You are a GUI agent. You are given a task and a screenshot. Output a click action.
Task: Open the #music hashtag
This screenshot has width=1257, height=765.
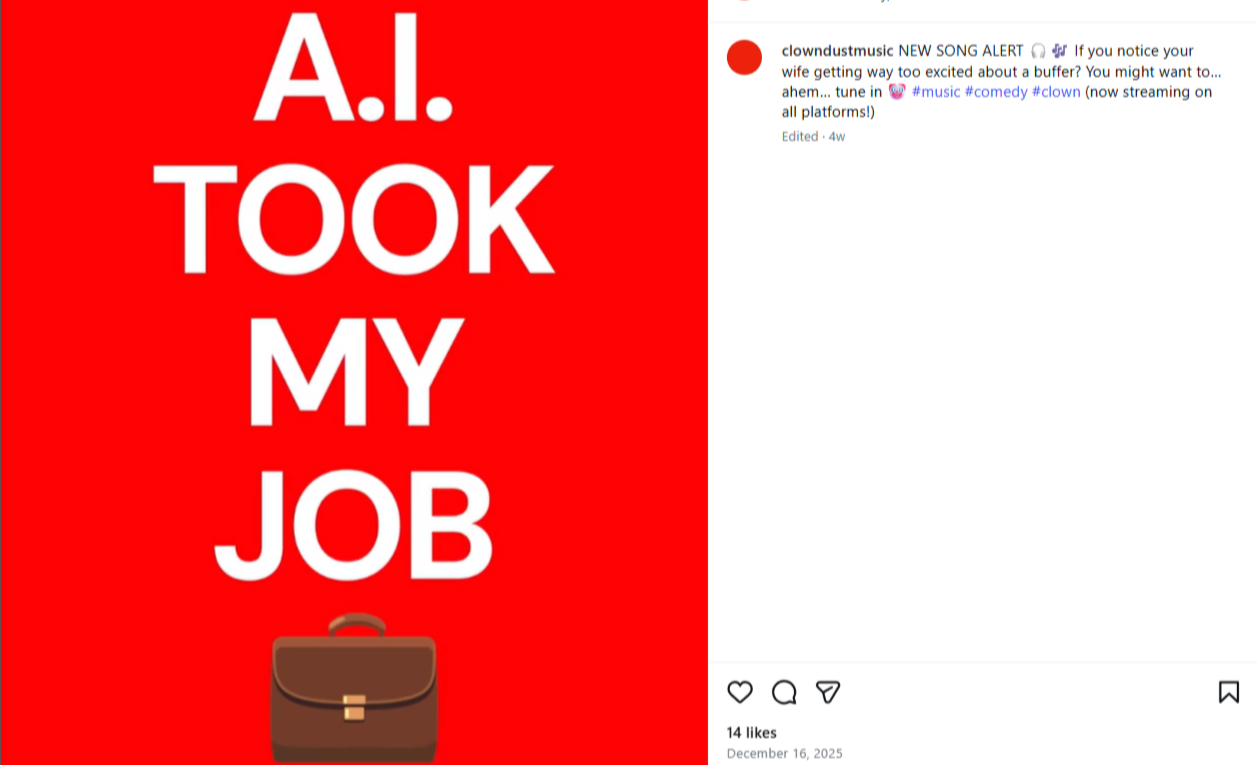(936, 92)
